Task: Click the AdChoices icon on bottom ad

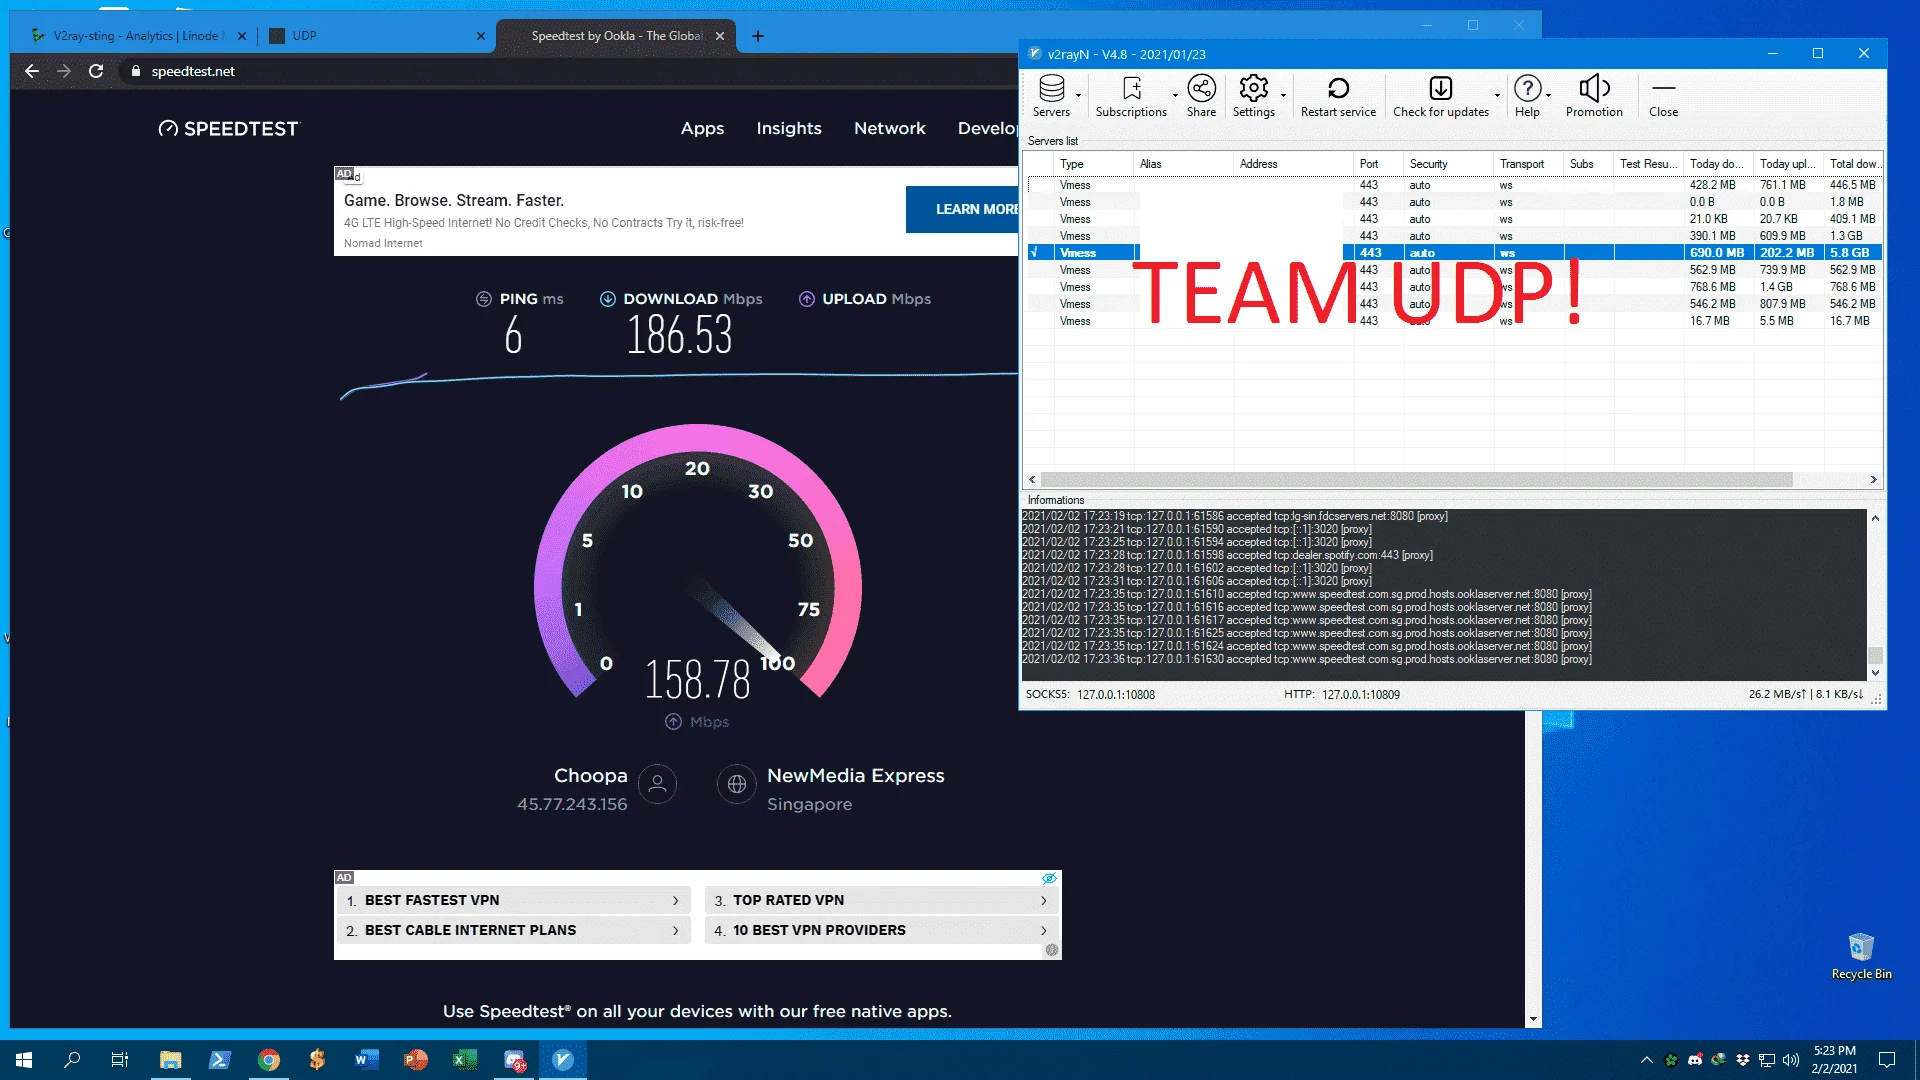Action: tap(1049, 878)
